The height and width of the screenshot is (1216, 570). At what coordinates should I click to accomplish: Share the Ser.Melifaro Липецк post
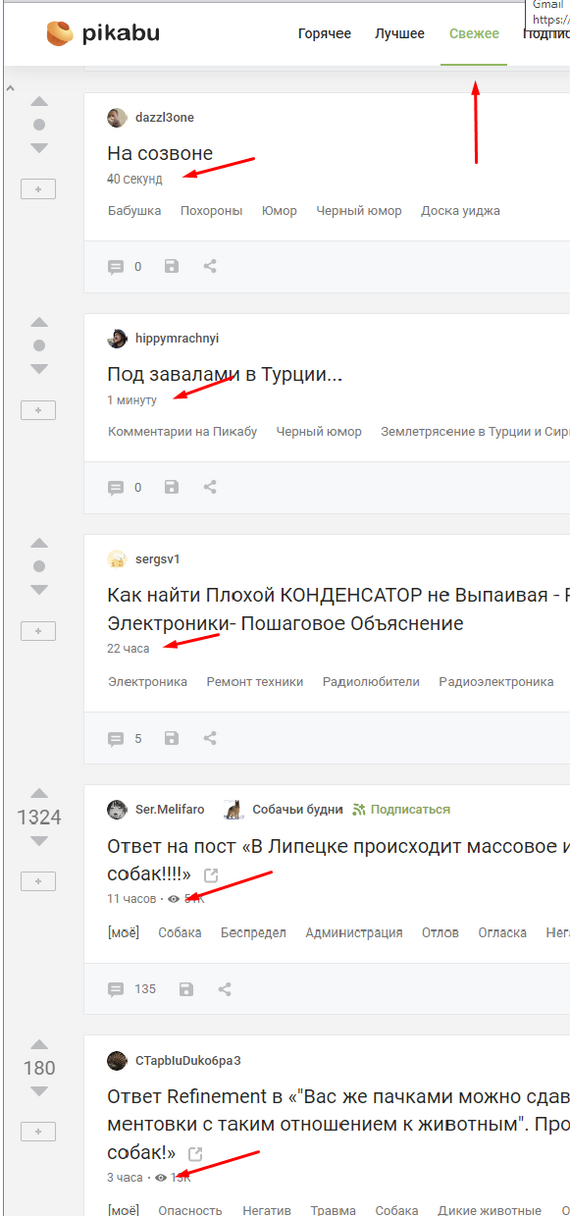pos(224,988)
